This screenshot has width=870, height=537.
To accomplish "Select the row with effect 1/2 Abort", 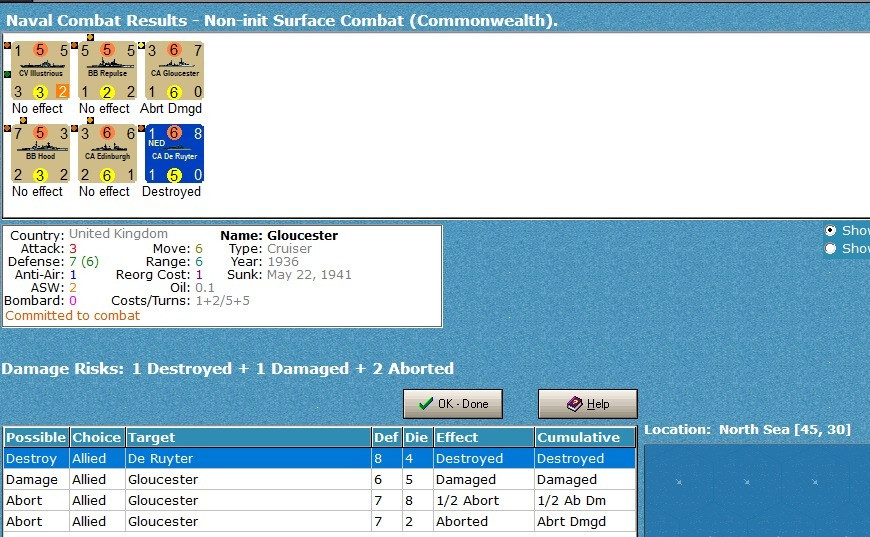I will (320, 500).
